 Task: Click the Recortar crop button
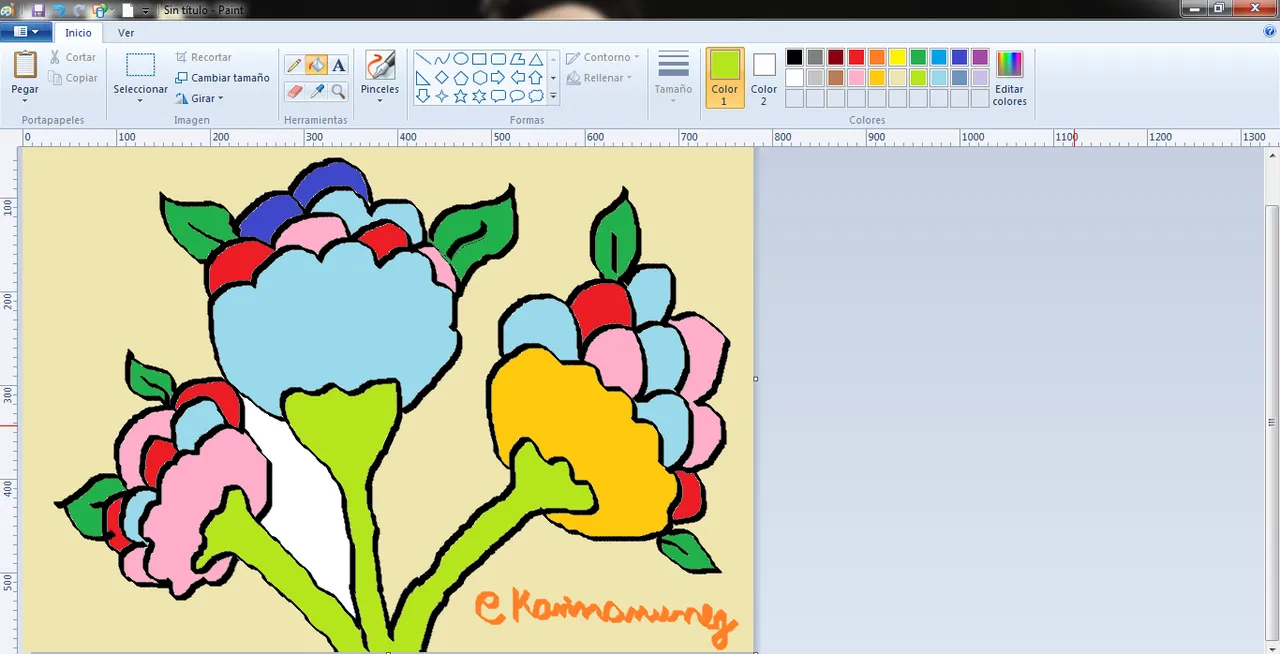[x=204, y=57]
